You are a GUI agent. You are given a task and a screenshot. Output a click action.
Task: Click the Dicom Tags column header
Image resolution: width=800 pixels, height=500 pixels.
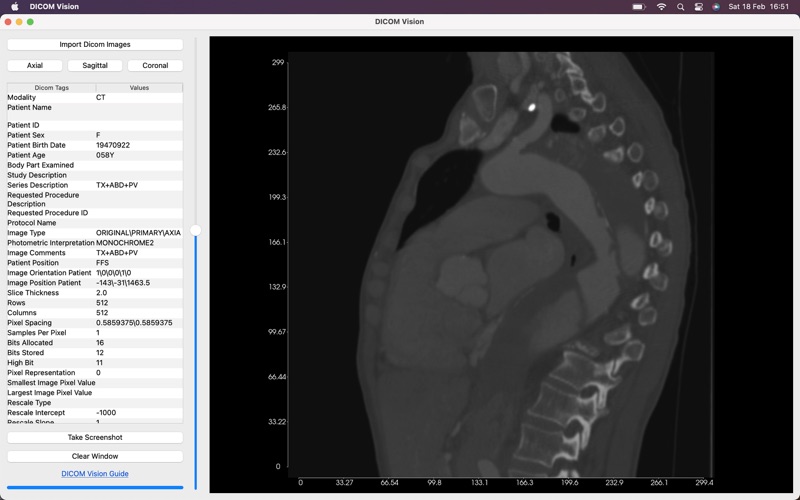[52, 88]
